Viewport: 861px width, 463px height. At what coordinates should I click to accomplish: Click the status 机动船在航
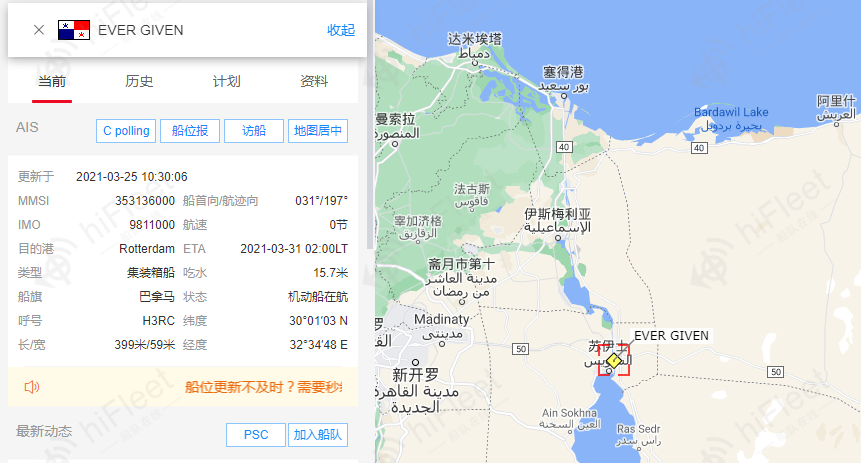[318, 297]
